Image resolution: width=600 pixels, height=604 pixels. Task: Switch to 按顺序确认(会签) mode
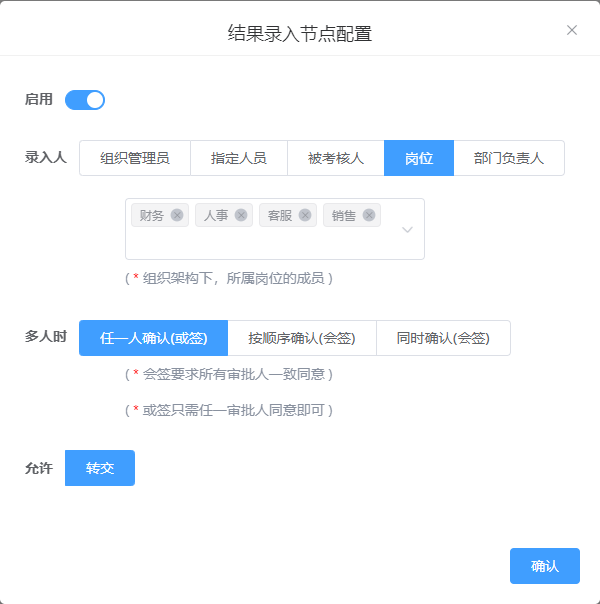(302, 338)
